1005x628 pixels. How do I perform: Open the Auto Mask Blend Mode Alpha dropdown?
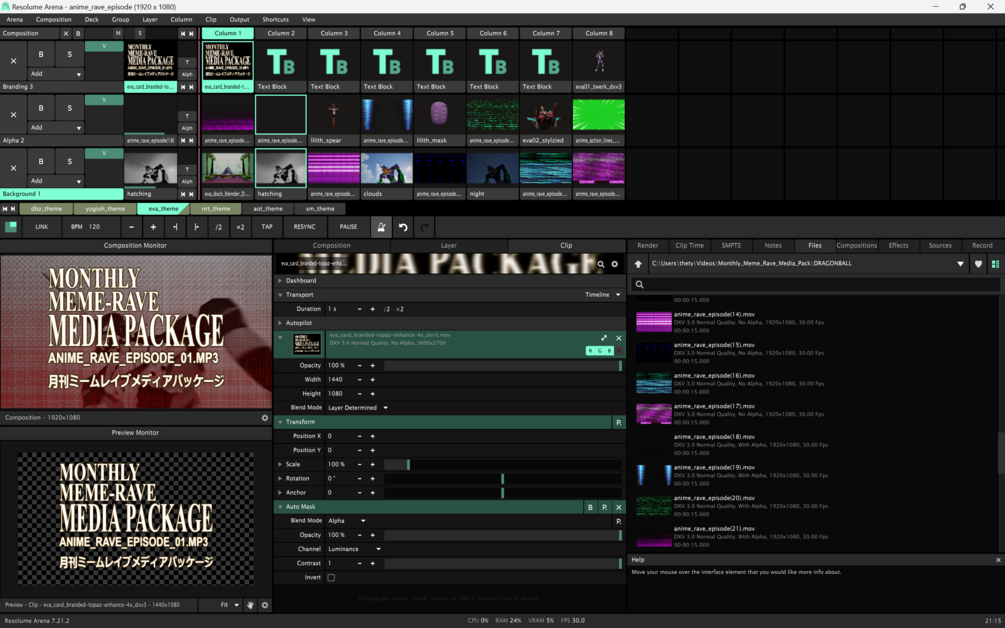[347, 521]
